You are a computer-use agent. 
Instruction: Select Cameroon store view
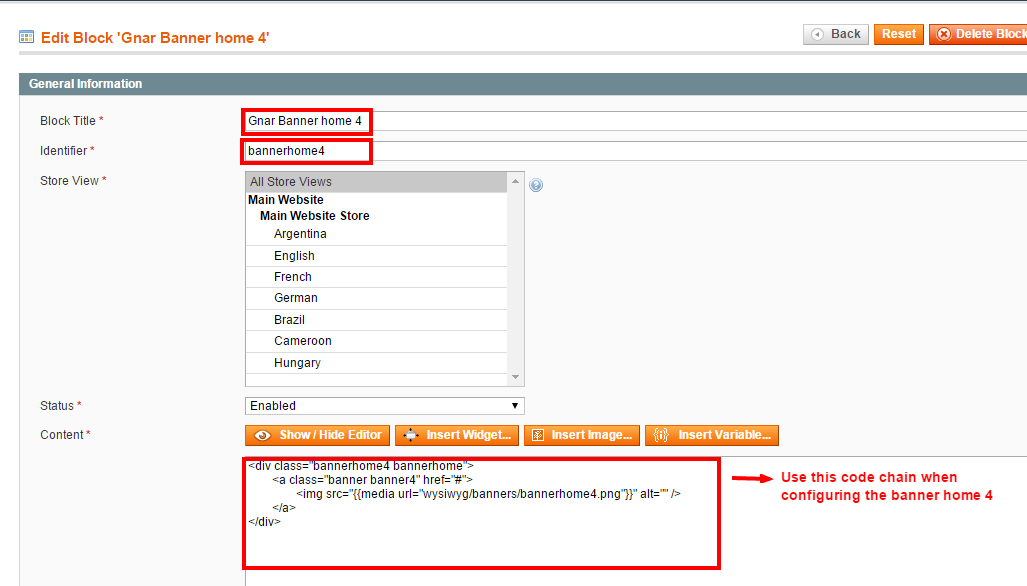pyautogui.click(x=377, y=341)
